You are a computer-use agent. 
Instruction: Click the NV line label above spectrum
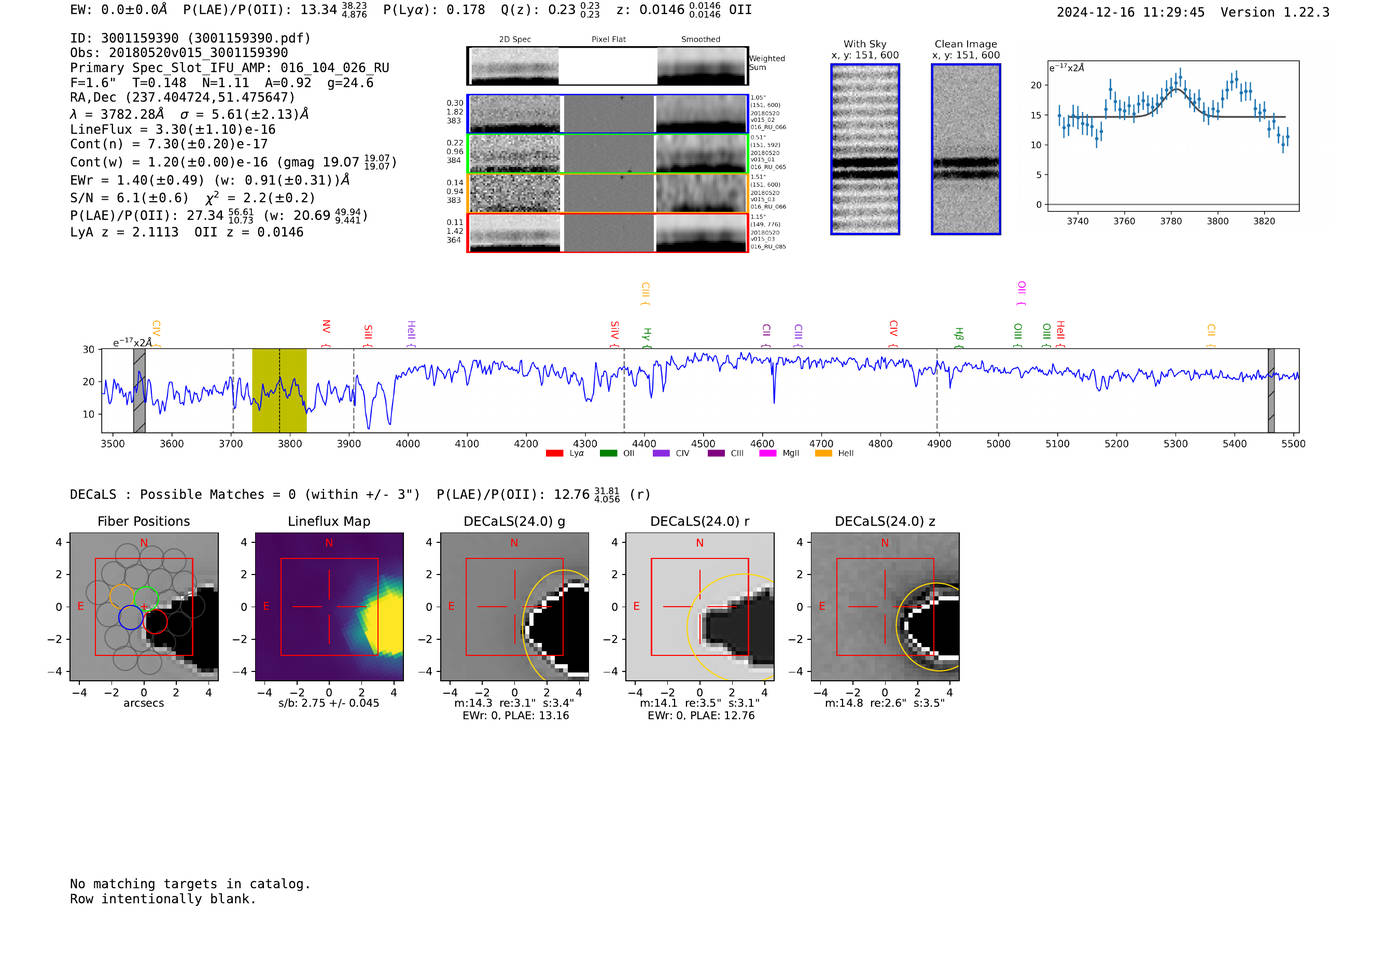click(x=326, y=333)
